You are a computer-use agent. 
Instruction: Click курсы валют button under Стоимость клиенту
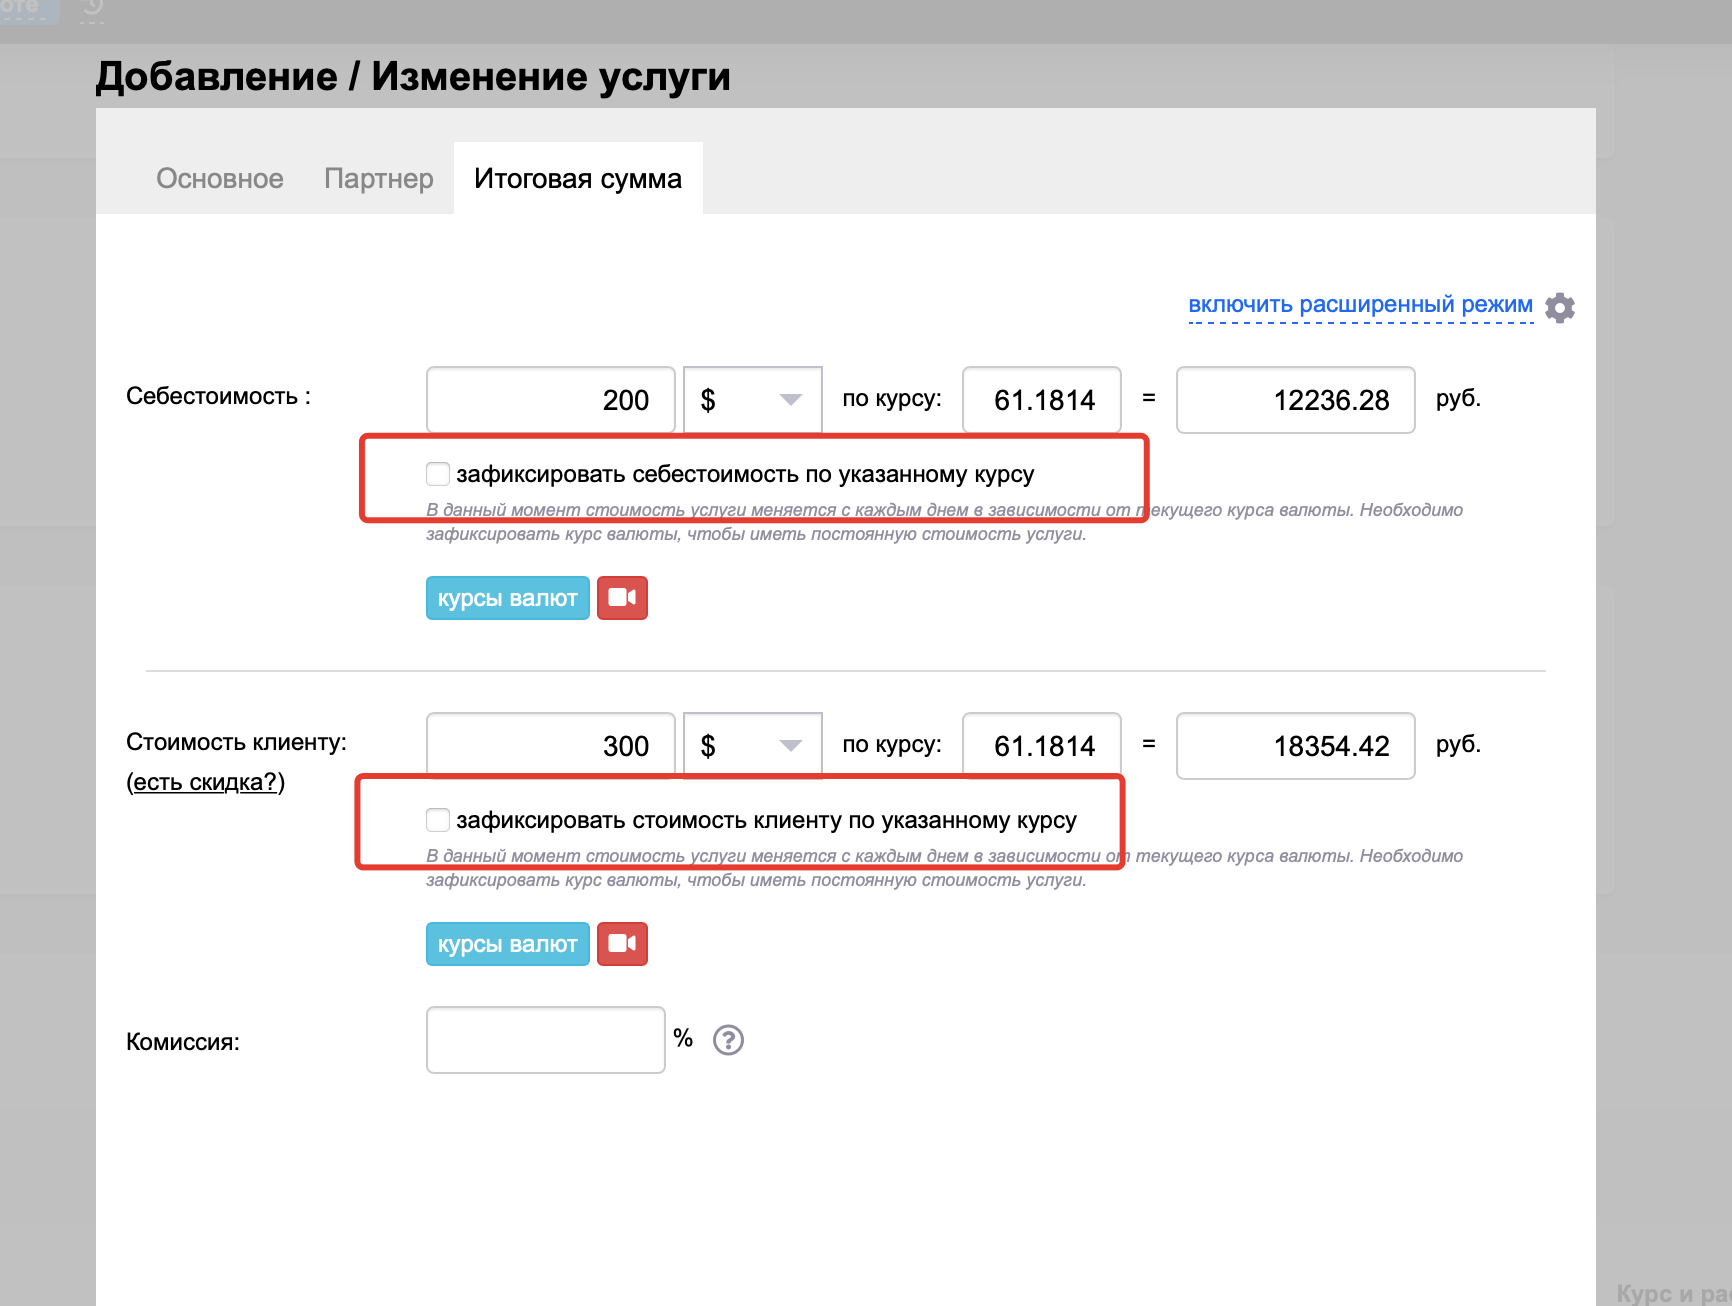(x=508, y=944)
